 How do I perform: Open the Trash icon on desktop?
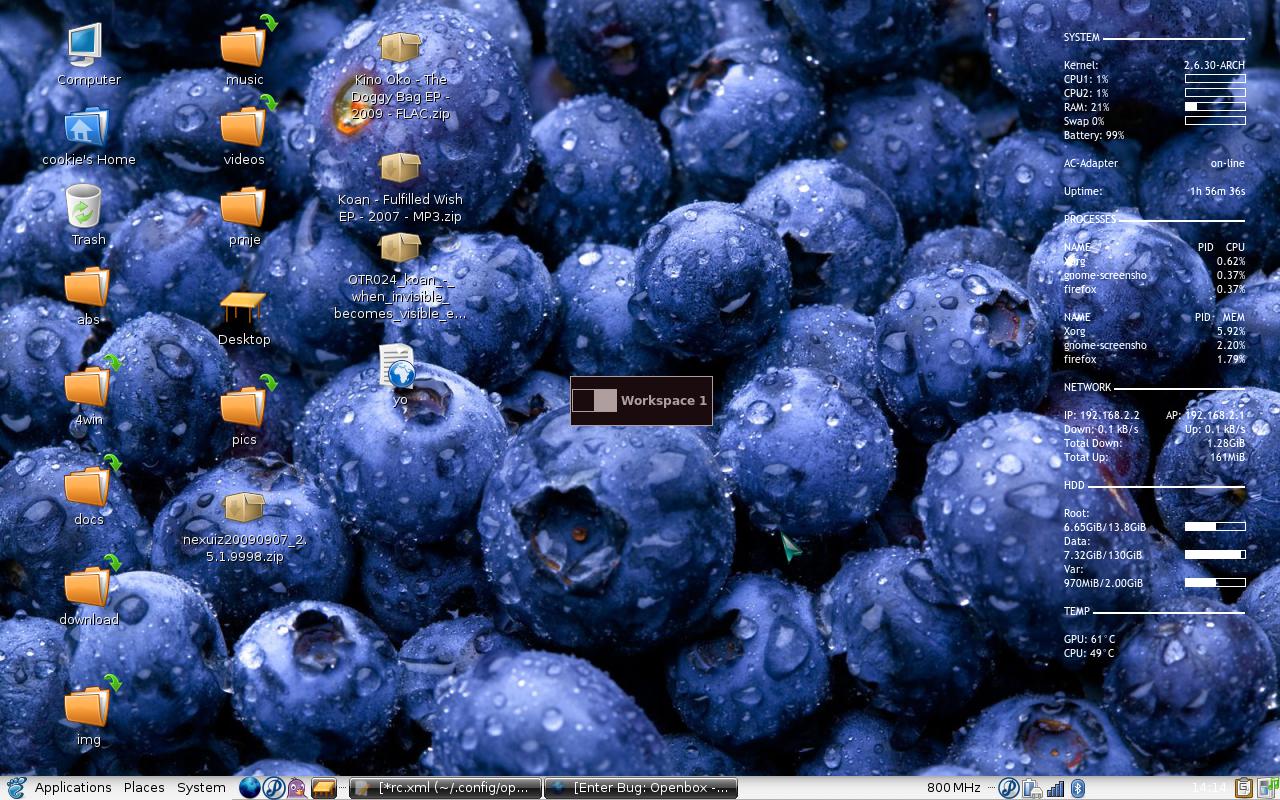85,206
